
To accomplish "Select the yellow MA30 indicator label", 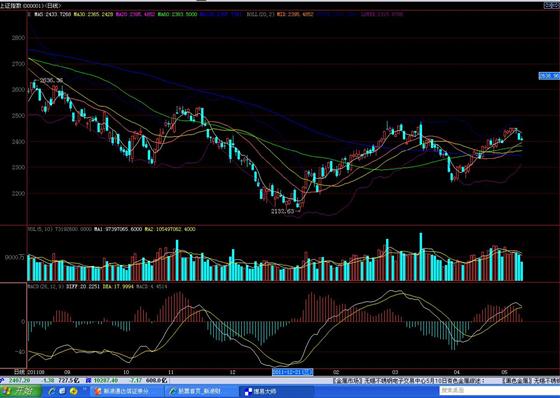I will [x=94, y=14].
